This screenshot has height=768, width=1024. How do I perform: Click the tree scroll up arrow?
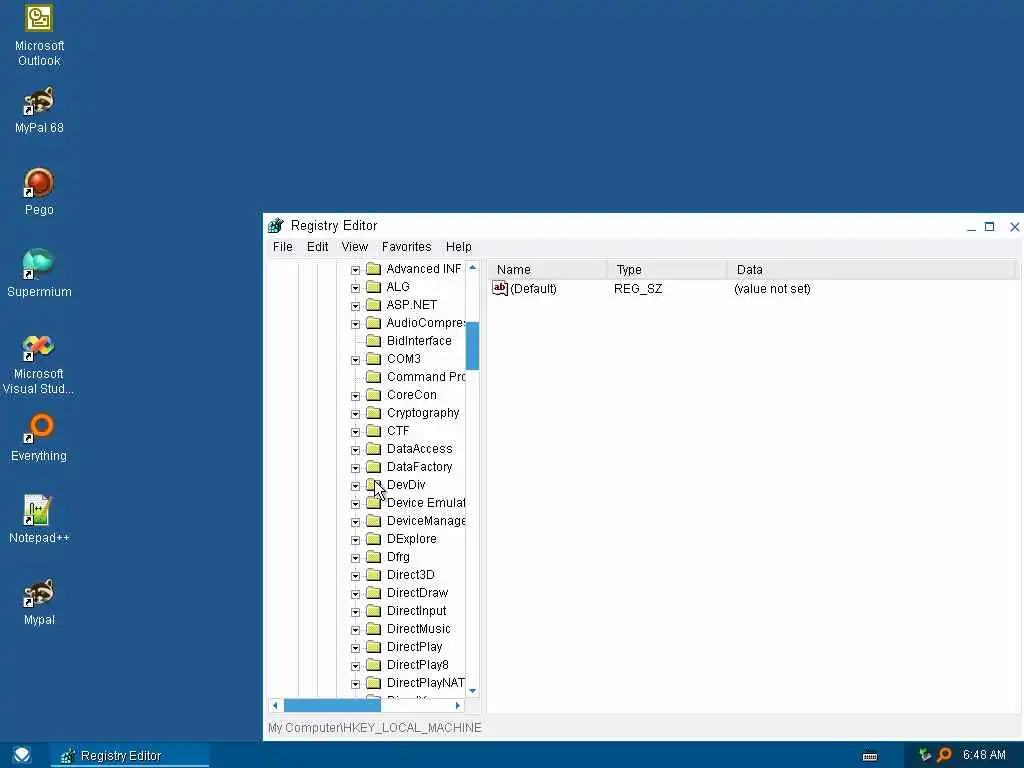[x=473, y=268]
